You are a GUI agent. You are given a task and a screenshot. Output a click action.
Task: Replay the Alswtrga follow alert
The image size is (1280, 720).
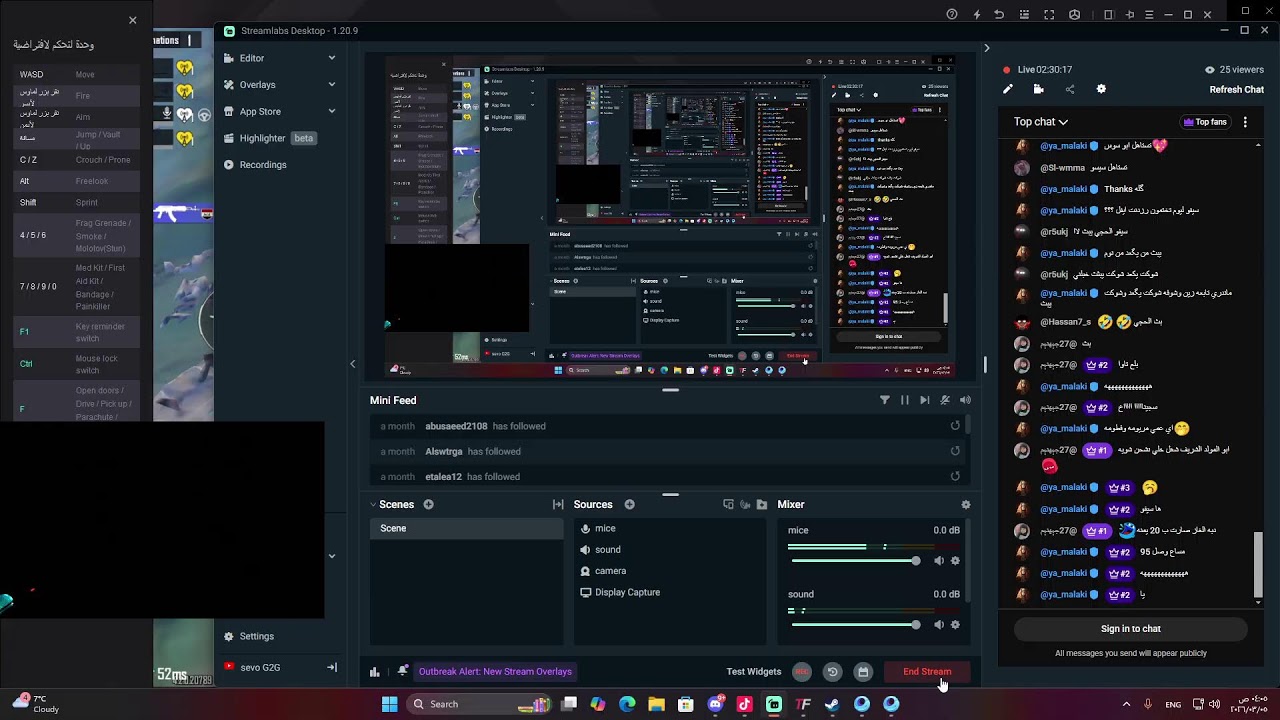pyautogui.click(x=955, y=451)
